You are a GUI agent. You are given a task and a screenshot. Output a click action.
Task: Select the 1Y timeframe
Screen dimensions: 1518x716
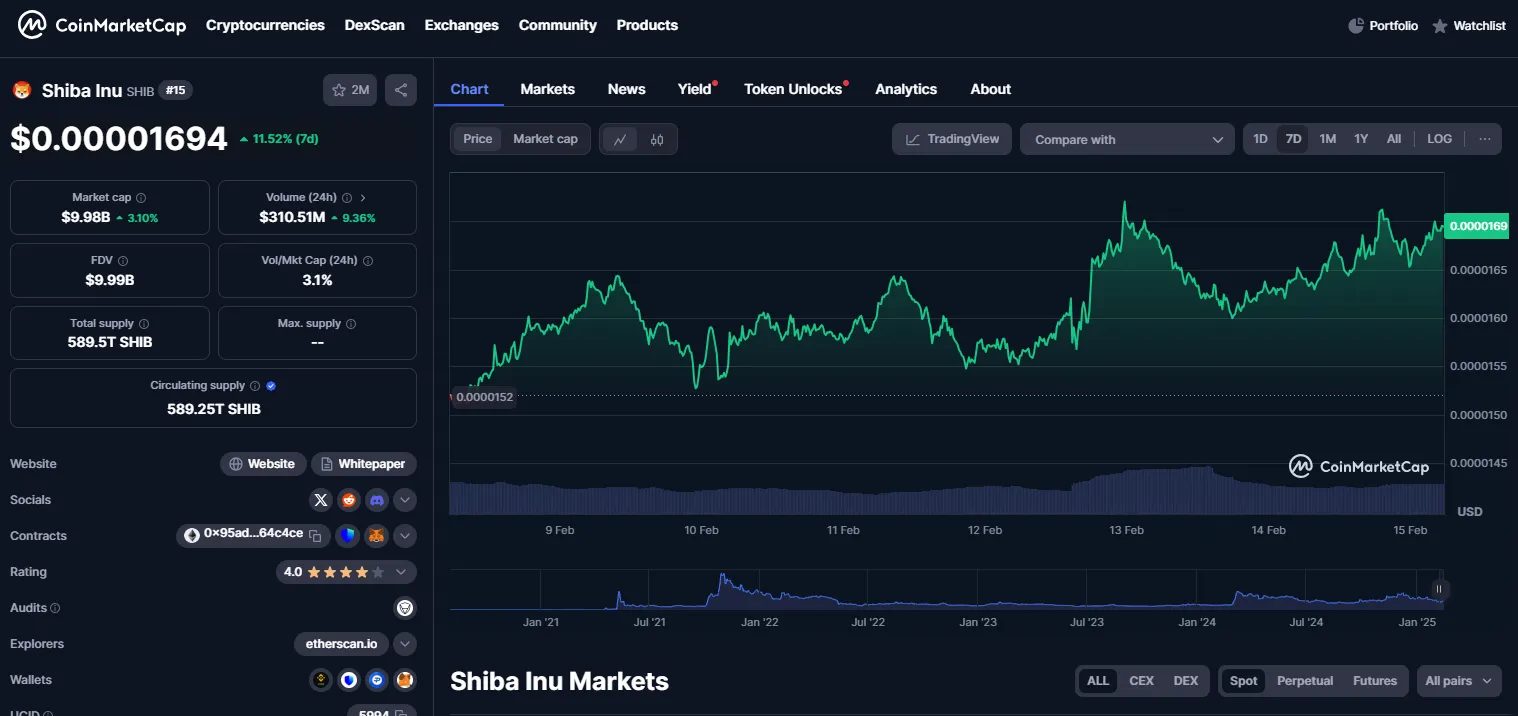coord(1360,139)
